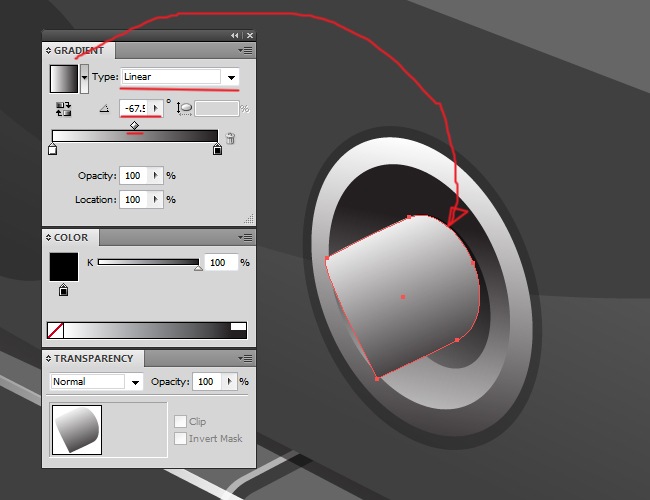Click the gradient slider bar
650x500 pixels.
click(x=135, y=136)
